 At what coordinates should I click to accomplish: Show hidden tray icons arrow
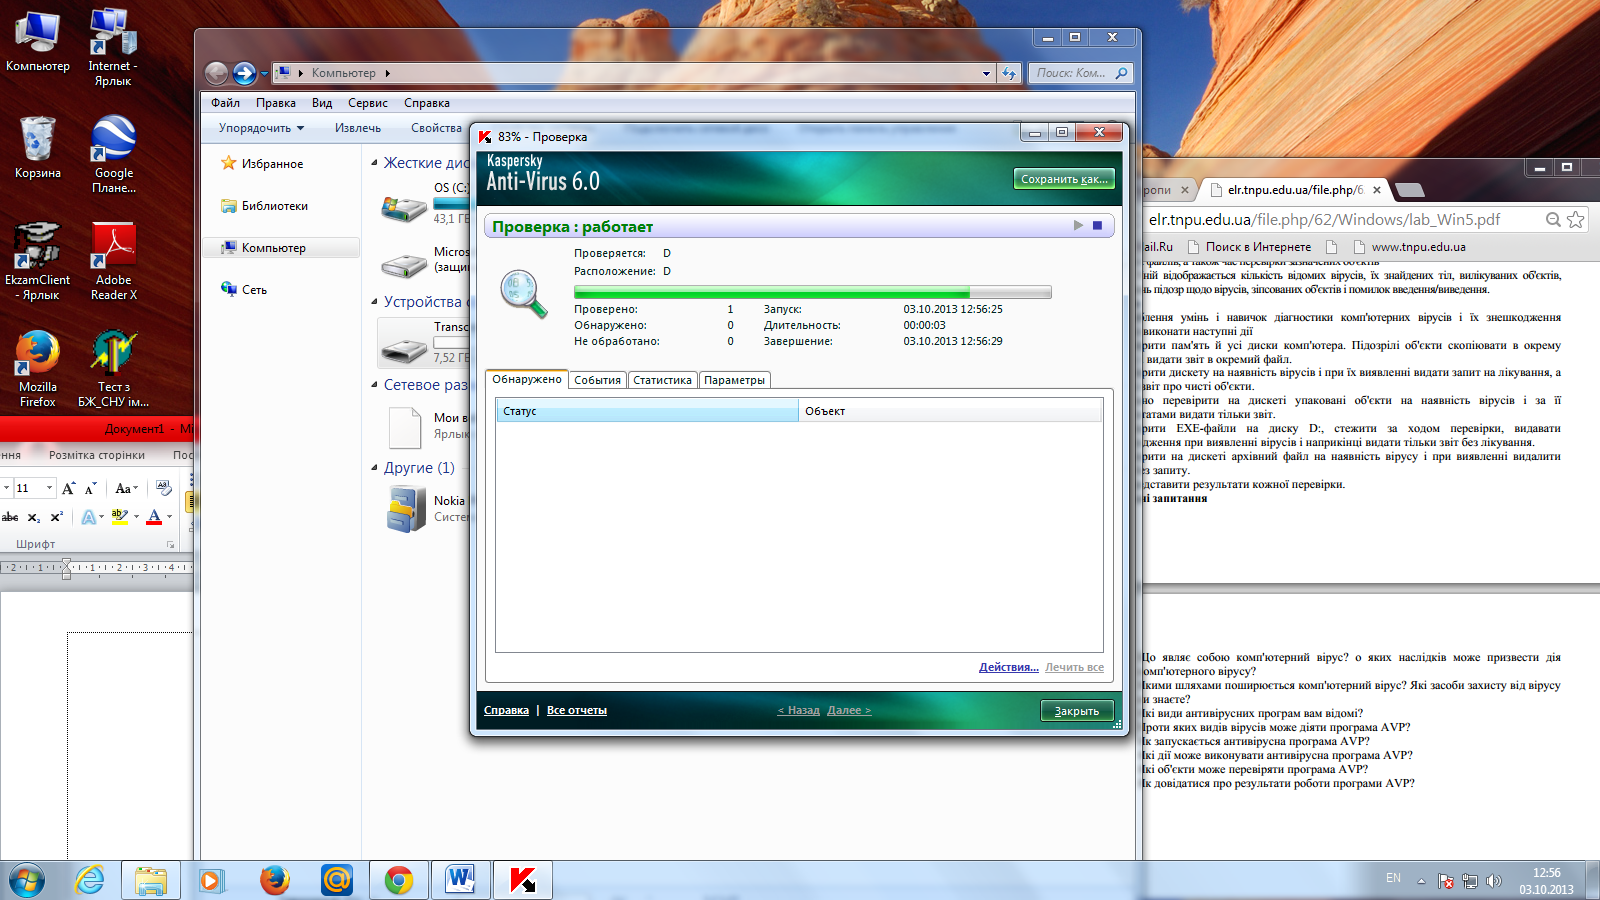tap(1421, 881)
